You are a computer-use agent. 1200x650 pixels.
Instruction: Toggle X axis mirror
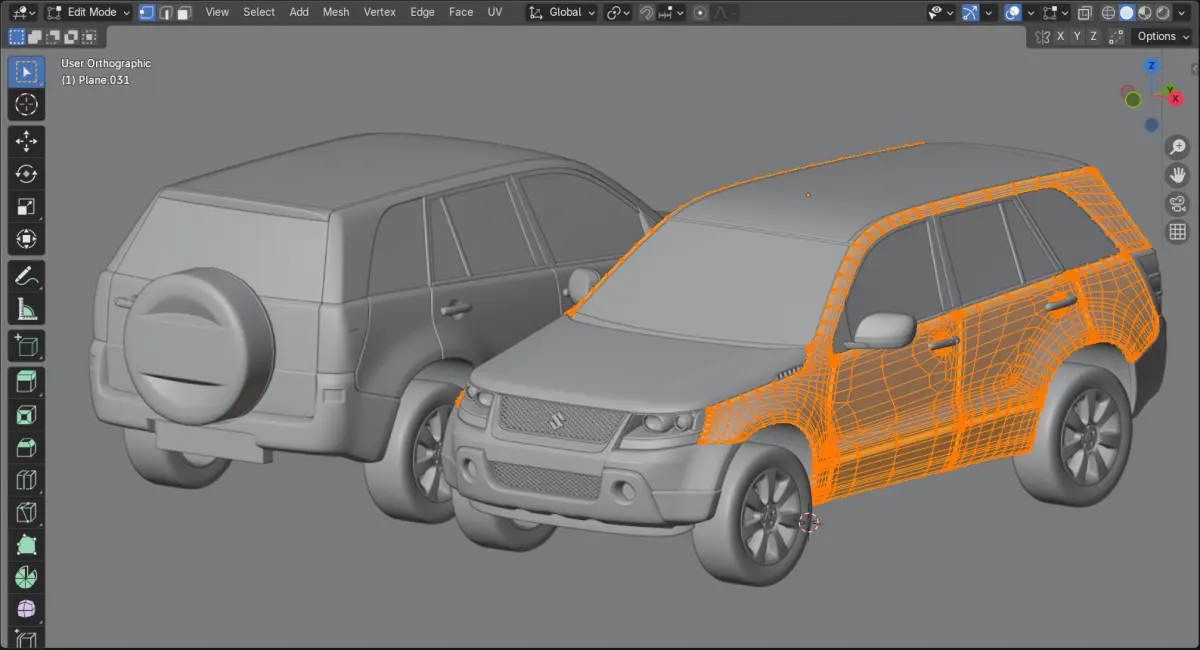[x=1062, y=36]
